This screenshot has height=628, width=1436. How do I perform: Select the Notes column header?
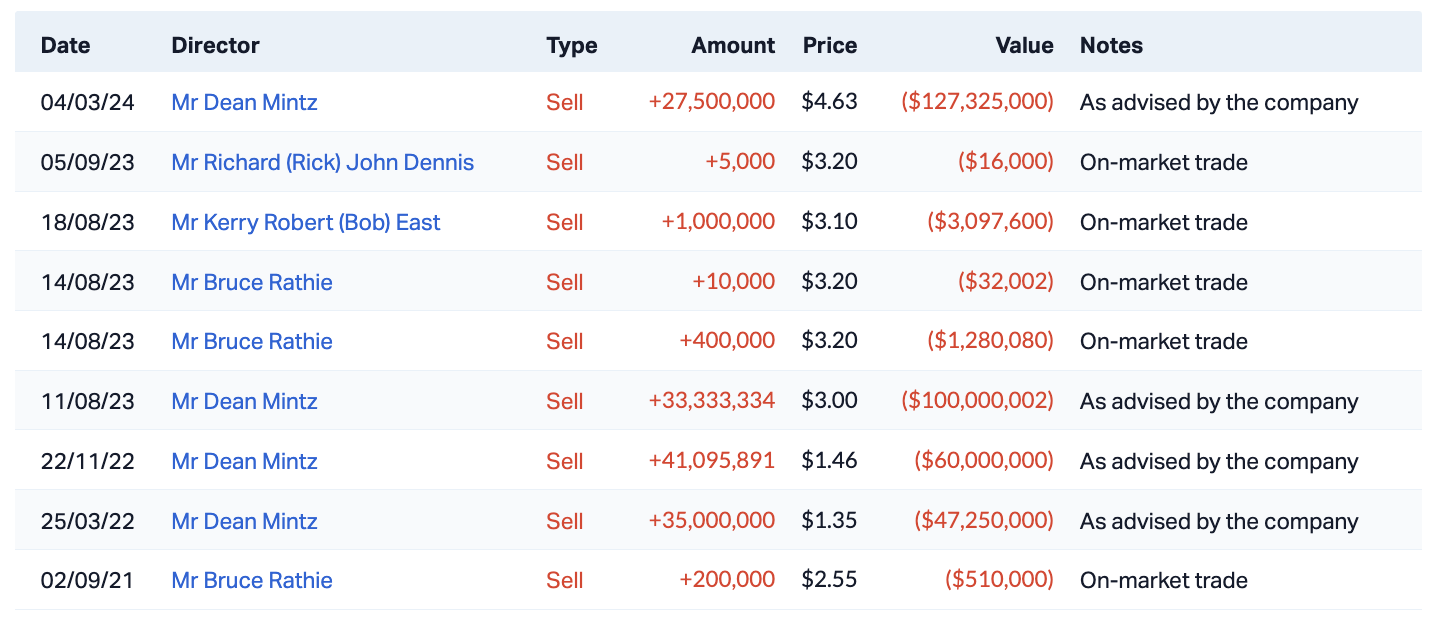pyautogui.click(x=1111, y=45)
